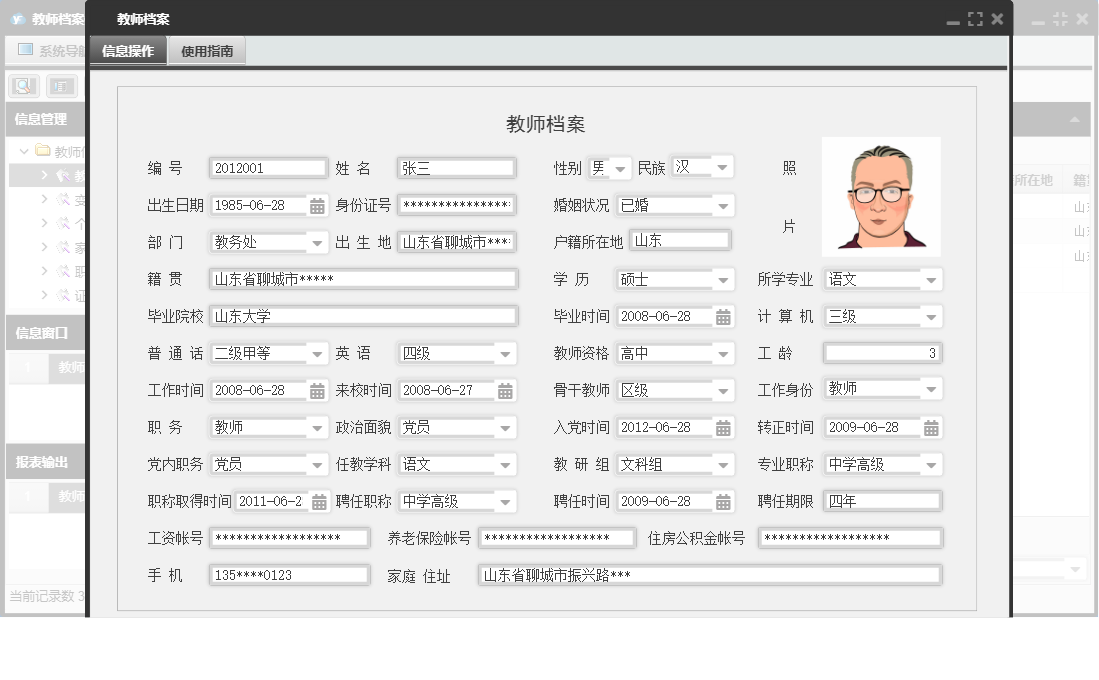Viewport: 1099px width, 680px height.
Task: Click the 姓名 name input field
Action: click(x=456, y=168)
